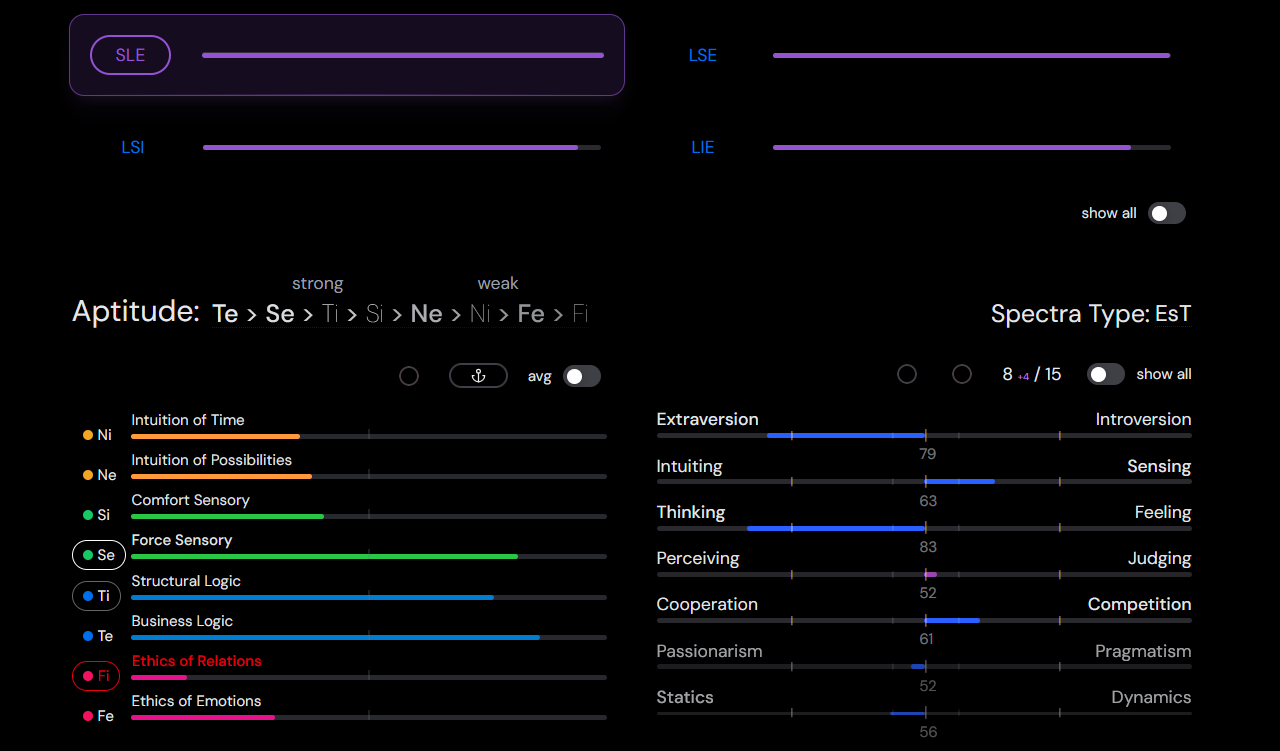1280x751 pixels.
Task: Click Fi in the Aptitude ranking
Action: (580, 314)
